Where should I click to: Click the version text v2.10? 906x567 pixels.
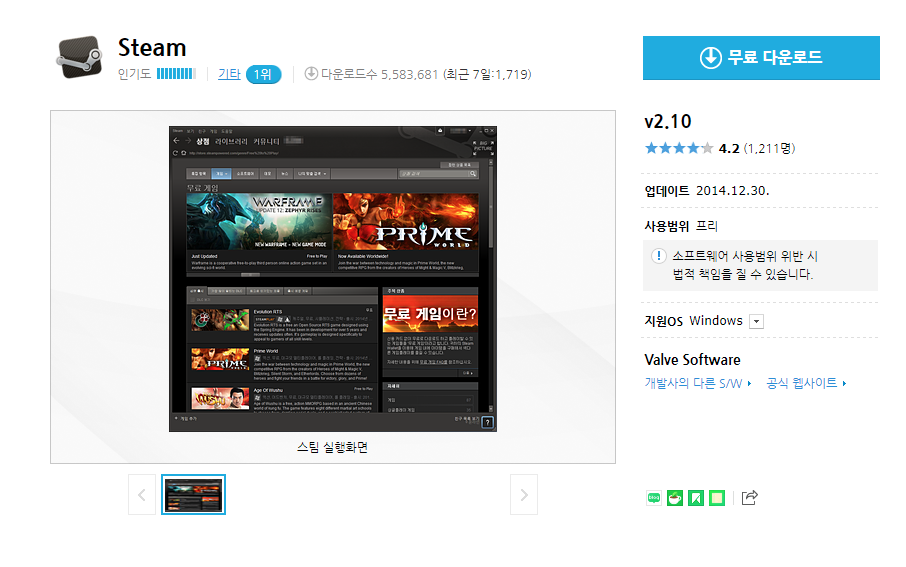click(668, 121)
